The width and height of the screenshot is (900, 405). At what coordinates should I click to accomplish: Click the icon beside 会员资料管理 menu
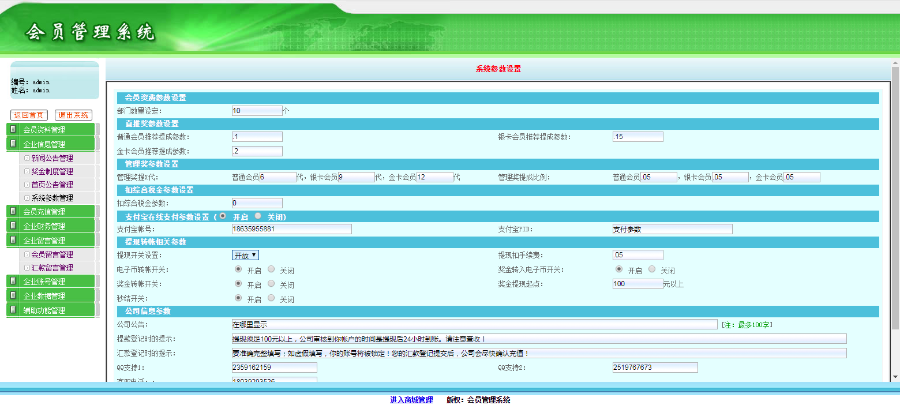tap(13, 130)
